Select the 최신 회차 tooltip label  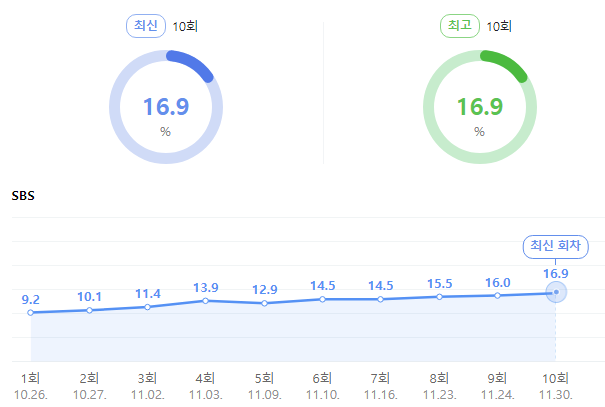coord(556,247)
